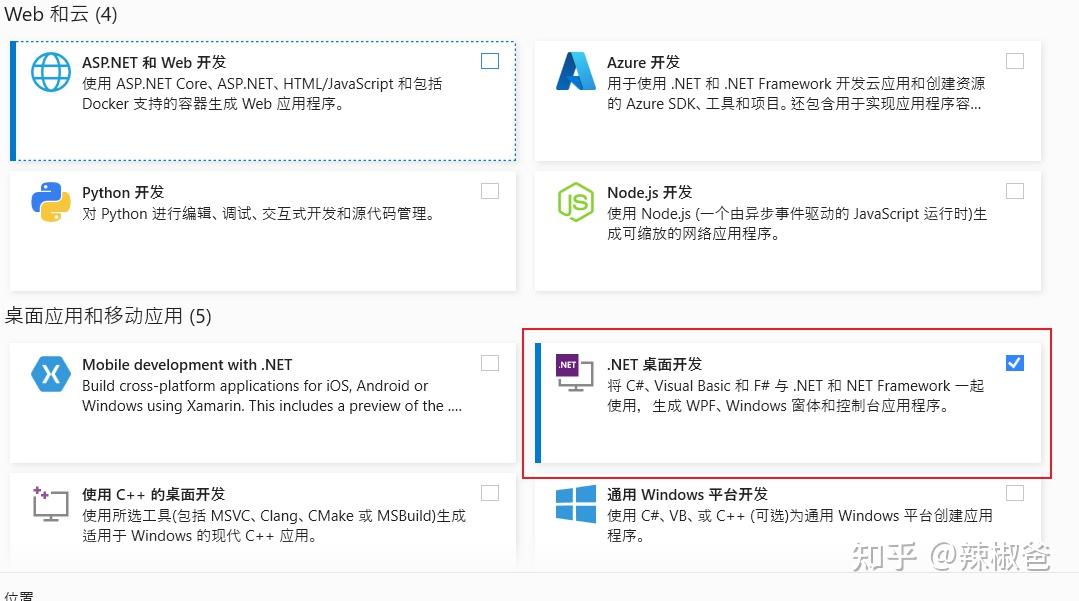The width and height of the screenshot is (1079, 601).
Task: Click the Azure development logo icon
Action: point(575,72)
